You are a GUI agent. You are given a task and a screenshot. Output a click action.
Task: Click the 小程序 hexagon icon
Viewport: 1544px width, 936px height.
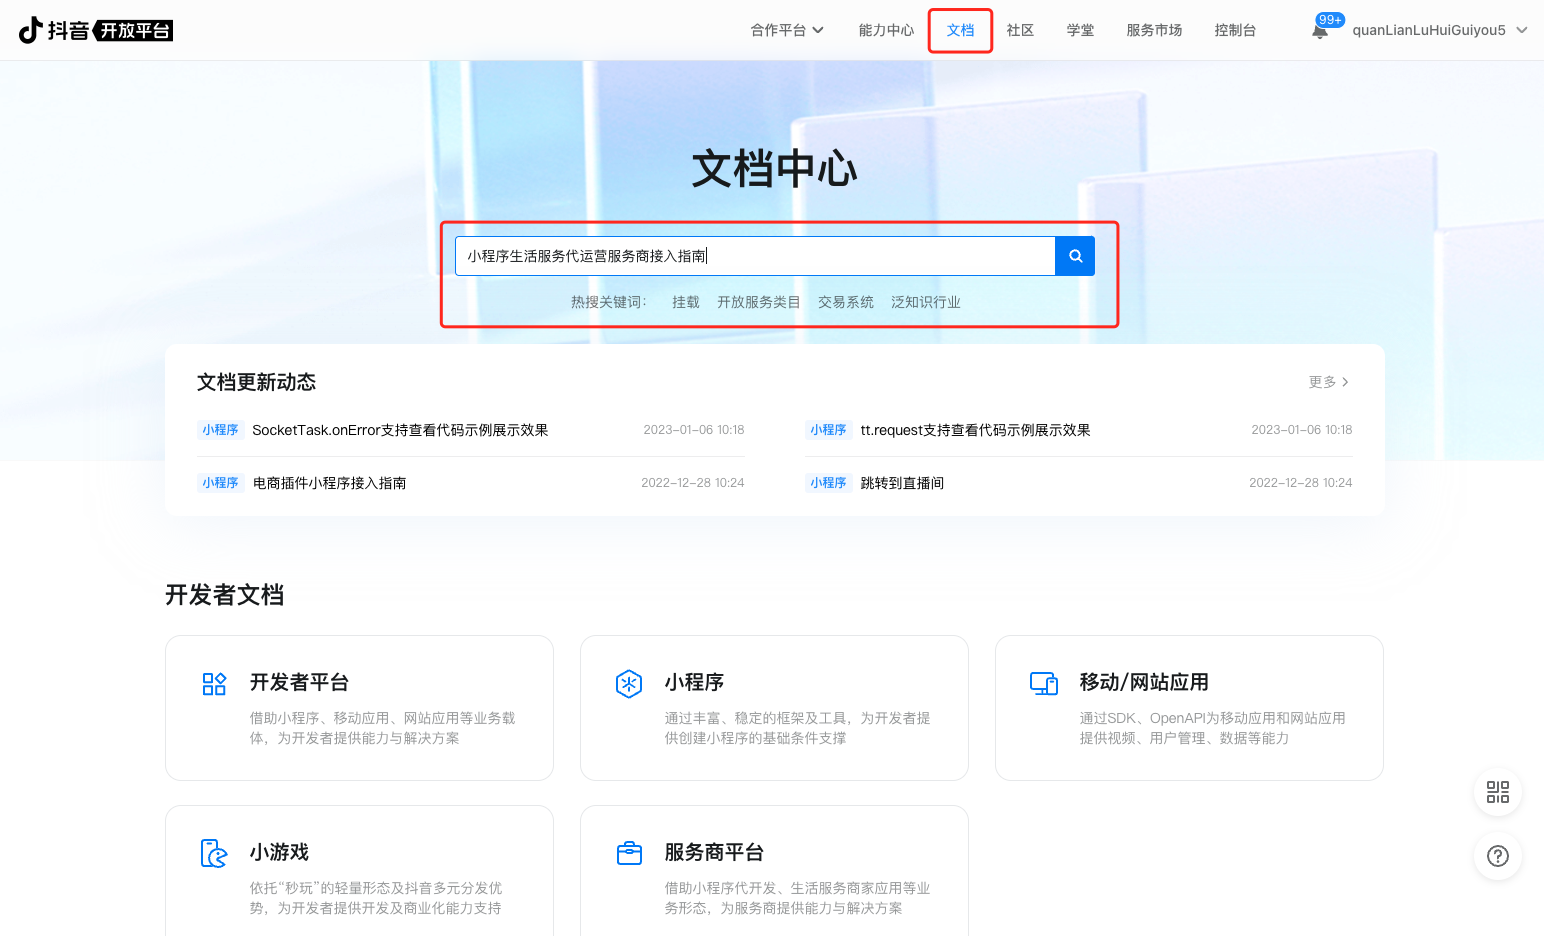pyautogui.click(x=629, y=684)
